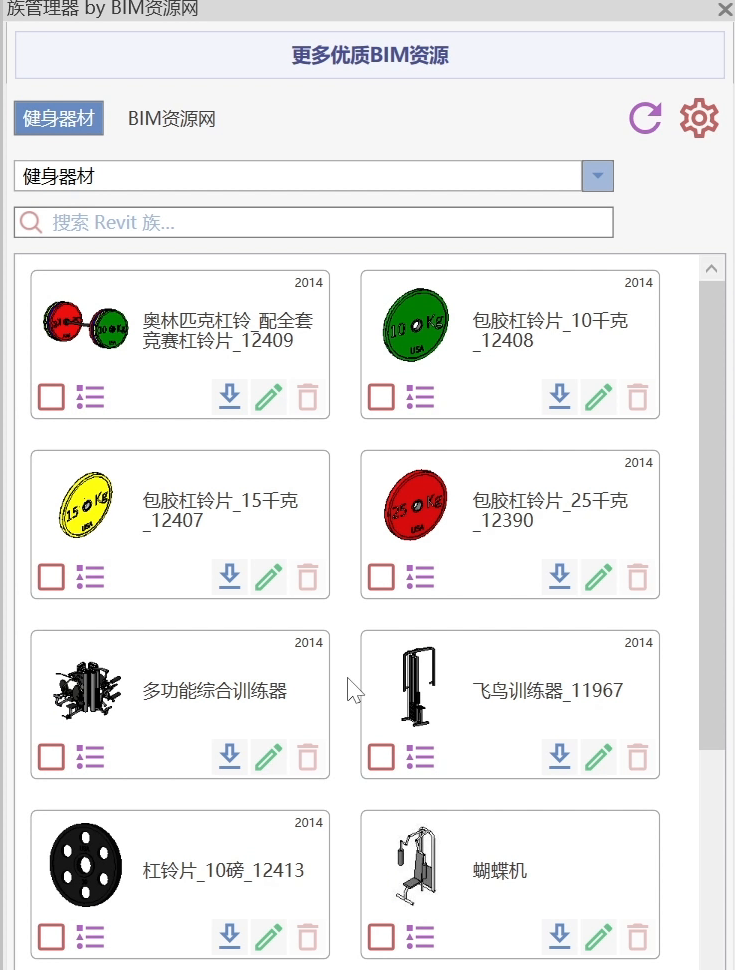Download 包胶杠铃片_15千克_12407 family

(230, 577)
